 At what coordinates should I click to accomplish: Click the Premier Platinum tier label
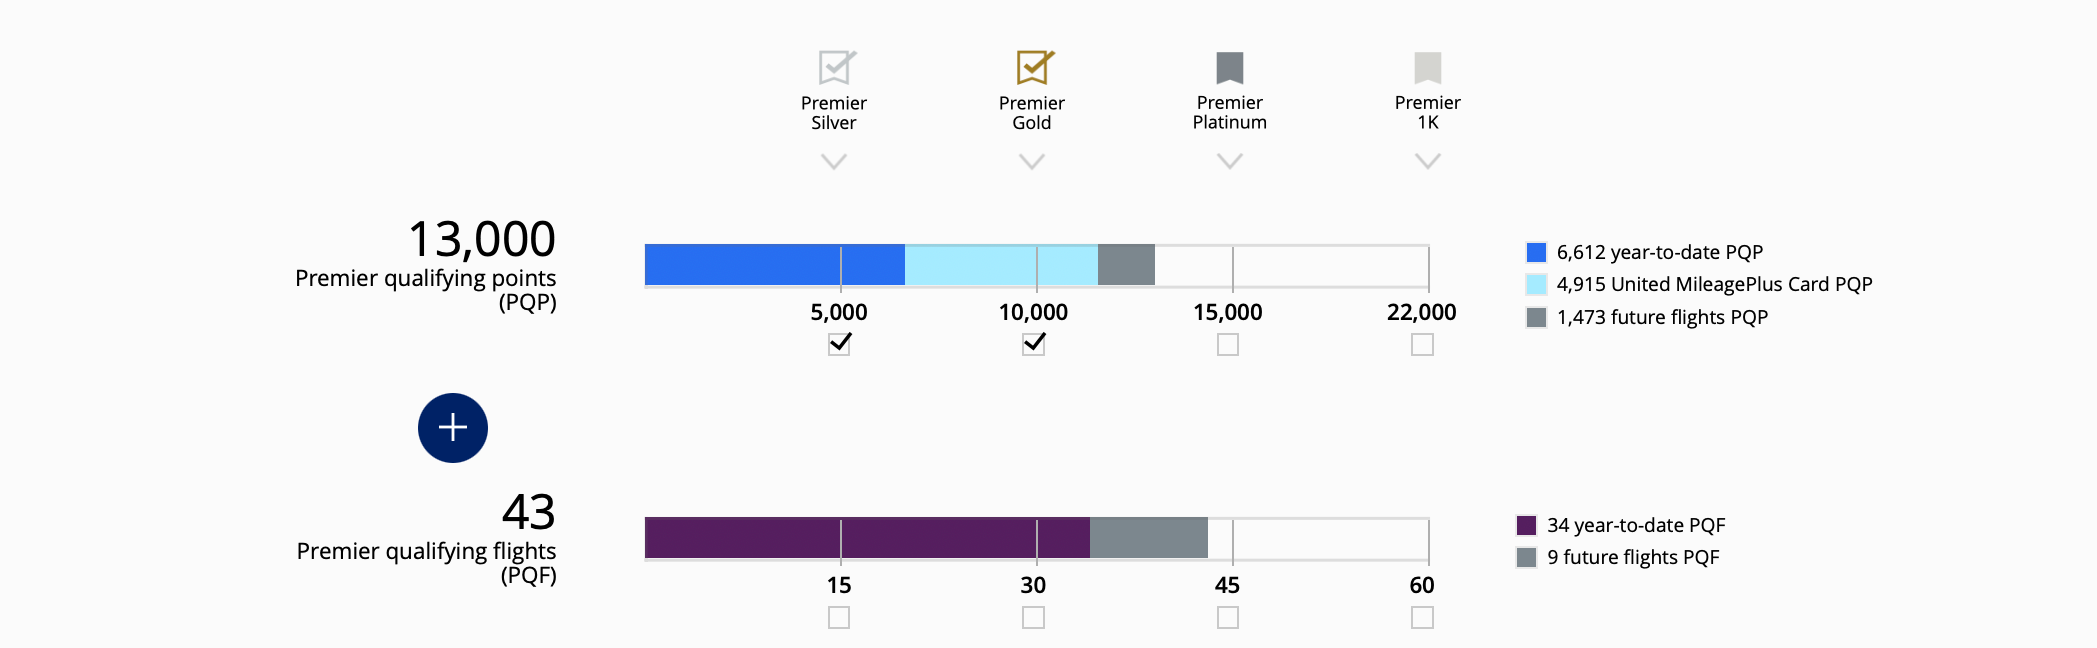coord(1229,112)
